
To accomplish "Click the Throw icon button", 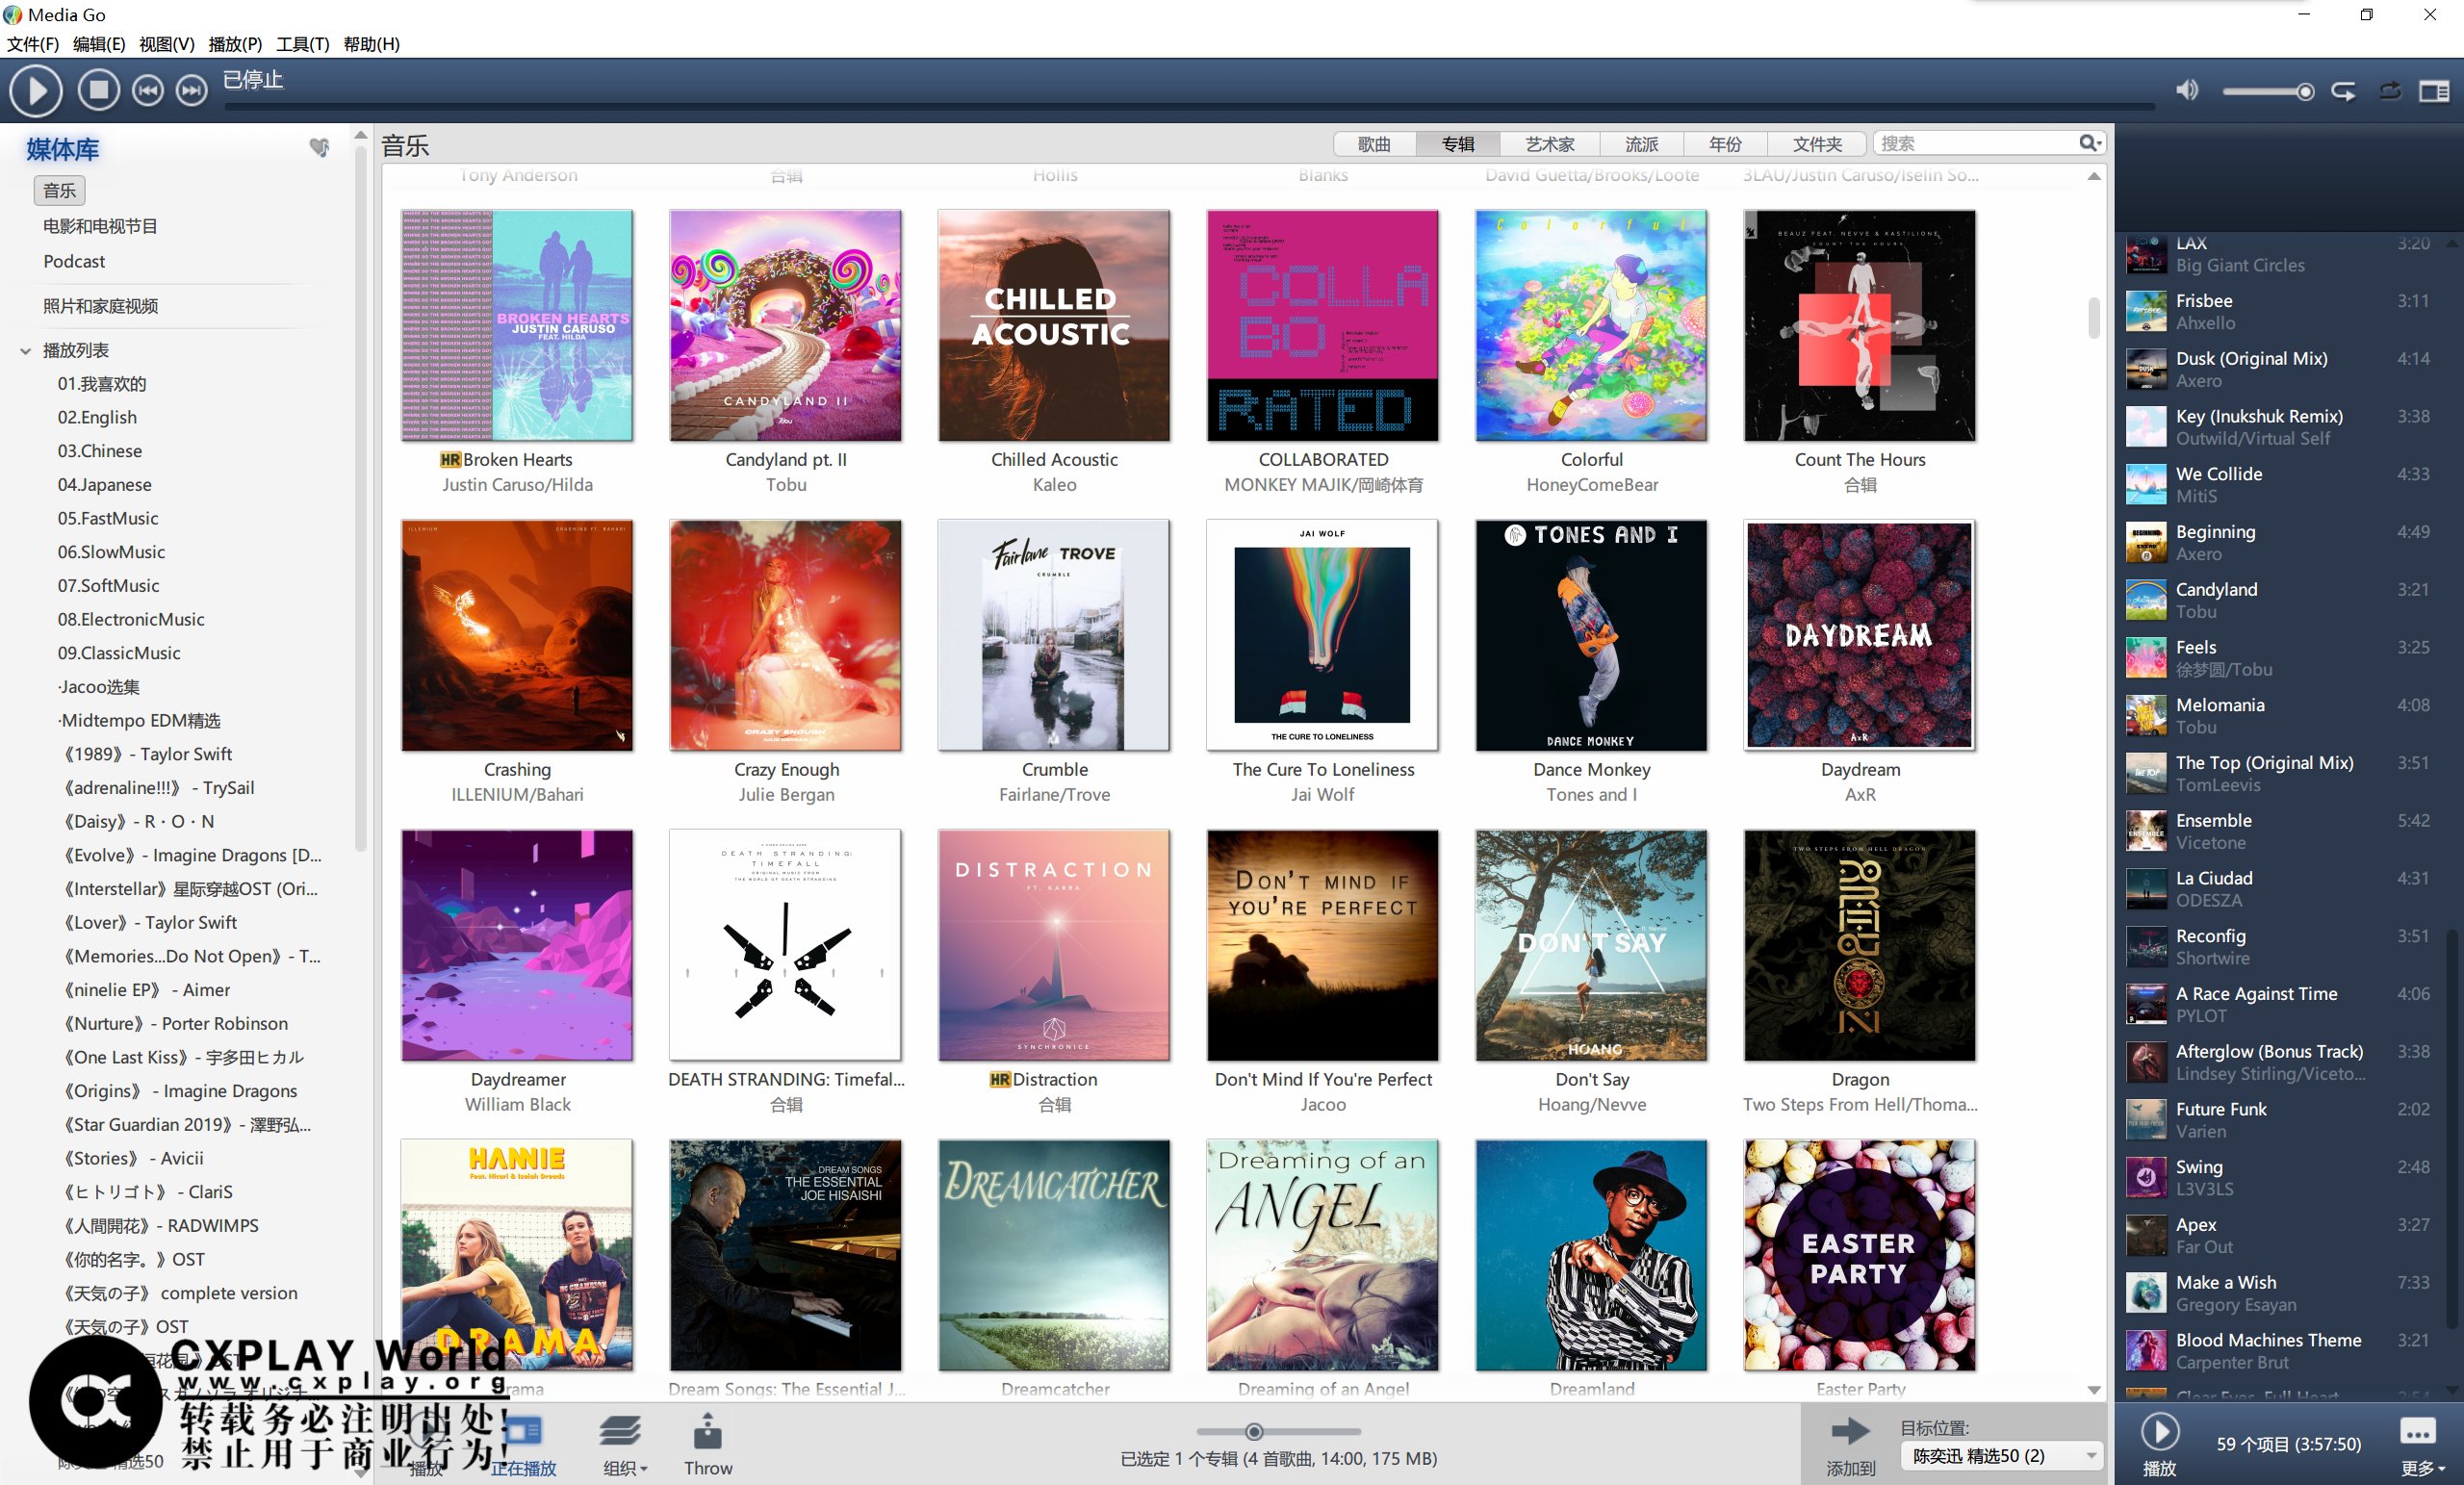I will pos(708,1445).
